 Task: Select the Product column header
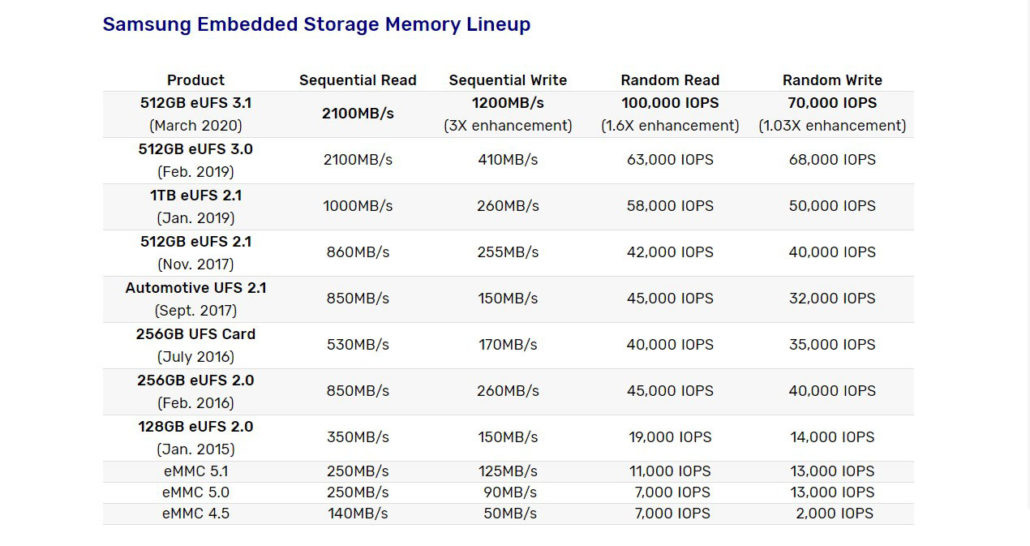[196, 80]
